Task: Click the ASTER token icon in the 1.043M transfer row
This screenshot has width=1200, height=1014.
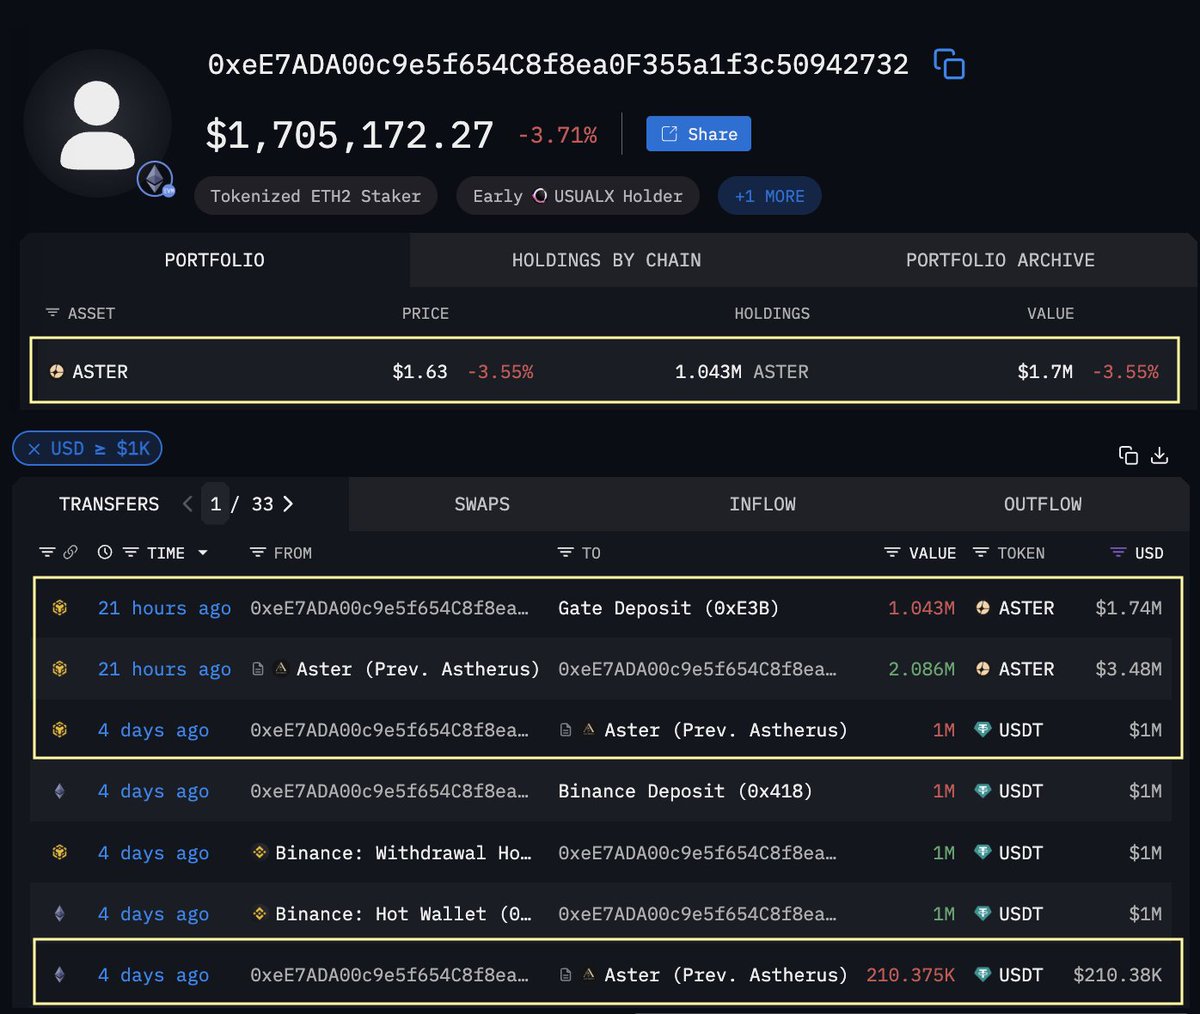Action: pyautogui.click(x=983, y=608)
